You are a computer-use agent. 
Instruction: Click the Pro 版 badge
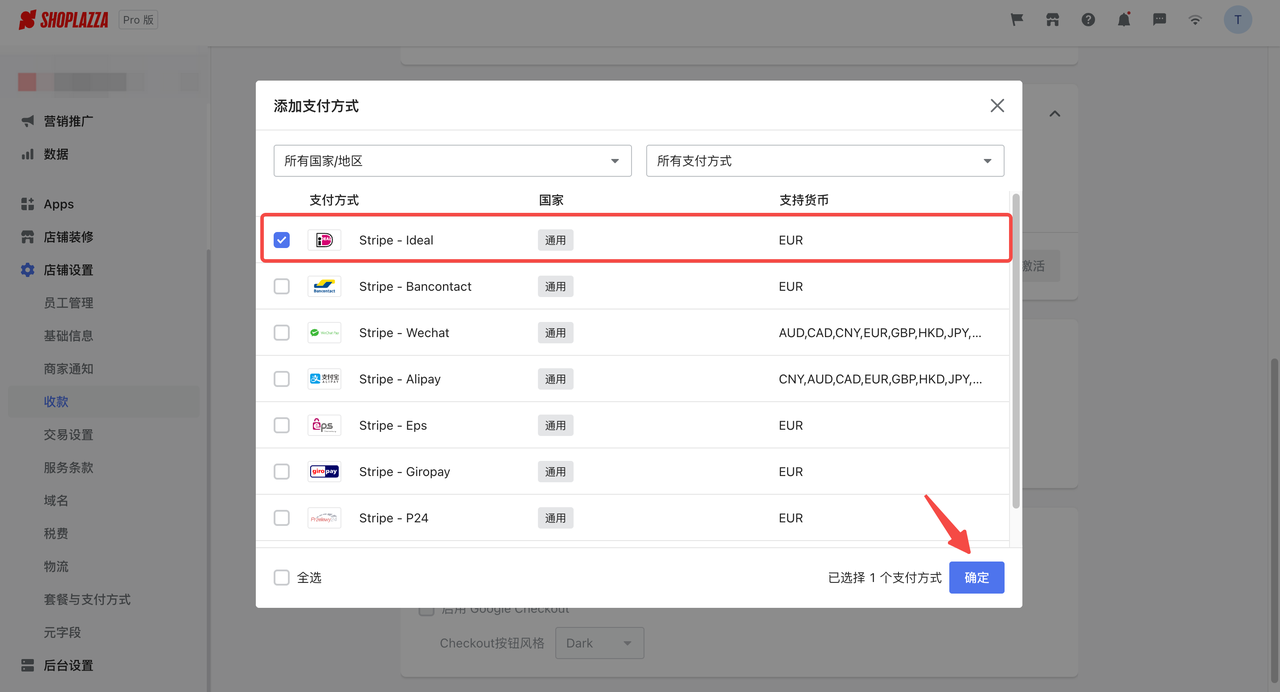click(x=138, y=20)
